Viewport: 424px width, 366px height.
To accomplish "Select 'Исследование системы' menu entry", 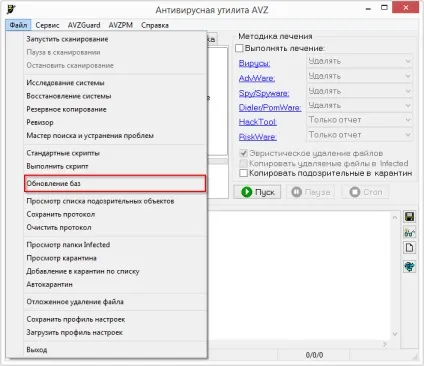I will click(x=115, y=83).
